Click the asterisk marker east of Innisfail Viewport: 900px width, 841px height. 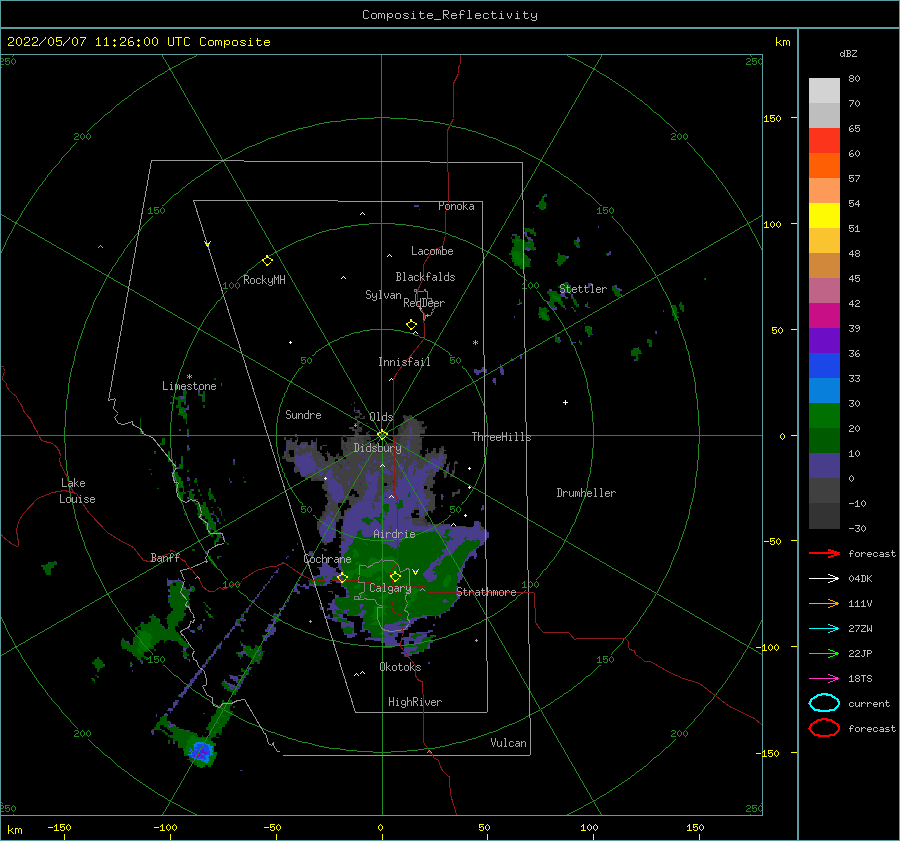tap(475, 343)
